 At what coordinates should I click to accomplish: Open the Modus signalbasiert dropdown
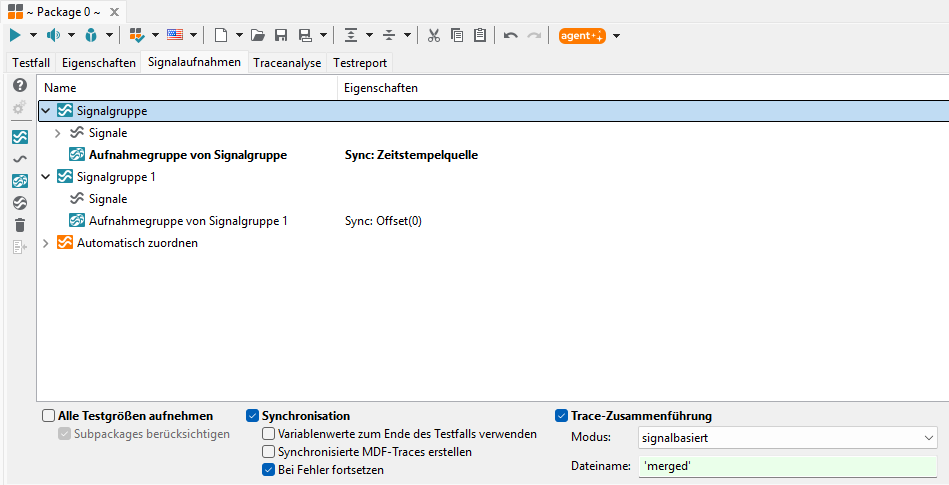788,438
